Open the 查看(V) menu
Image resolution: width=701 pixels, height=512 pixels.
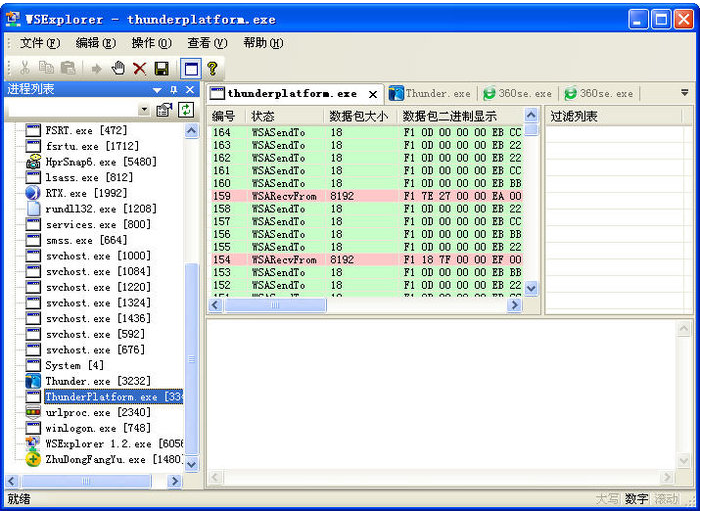(x=207, y=43)
